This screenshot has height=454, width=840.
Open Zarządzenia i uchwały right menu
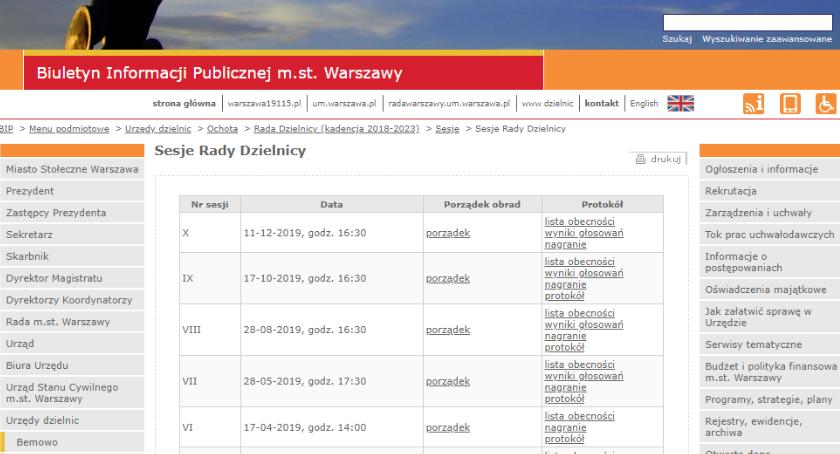point(770,213)
